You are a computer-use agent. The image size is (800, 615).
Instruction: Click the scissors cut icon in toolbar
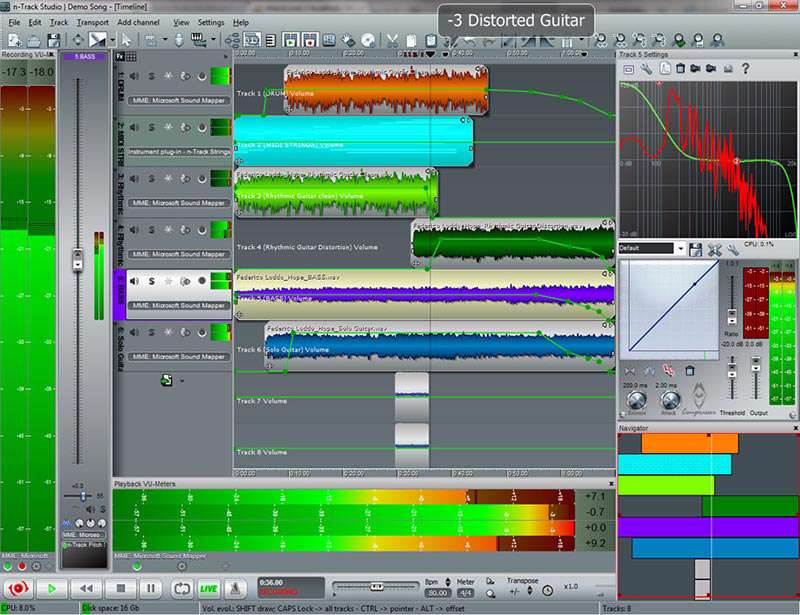pos(392,41)
